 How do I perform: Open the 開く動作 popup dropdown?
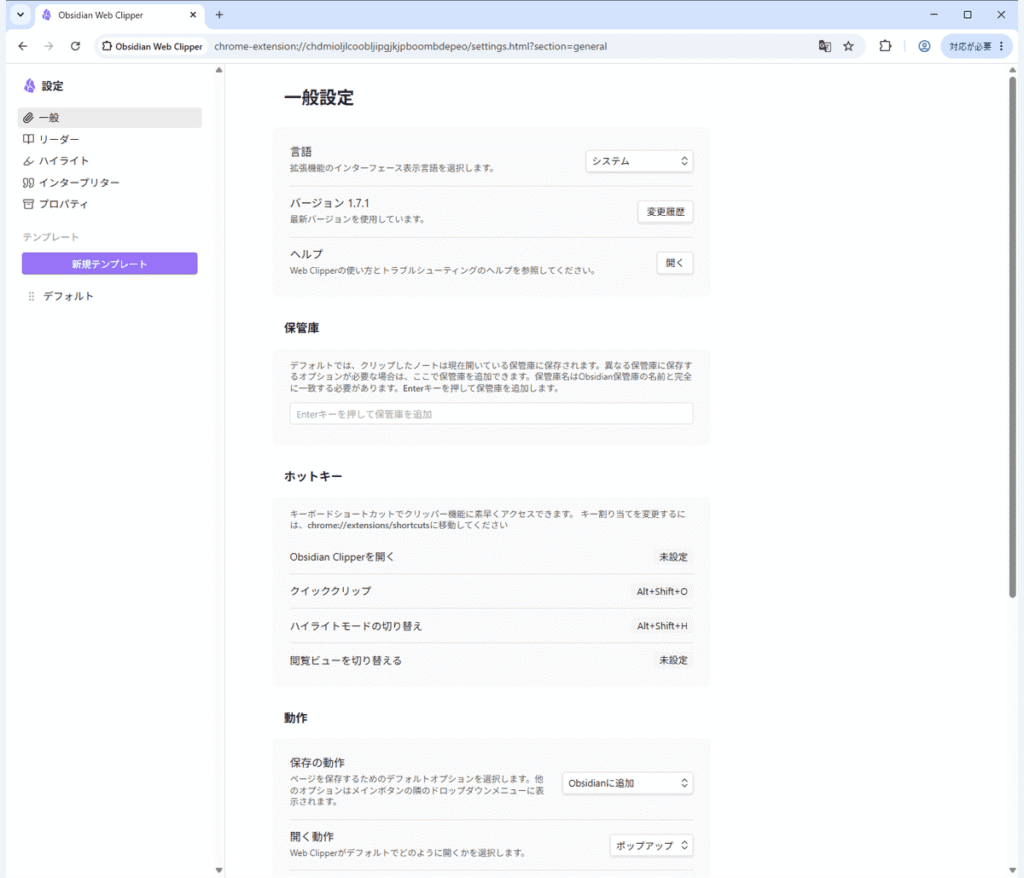click(651, 845)
